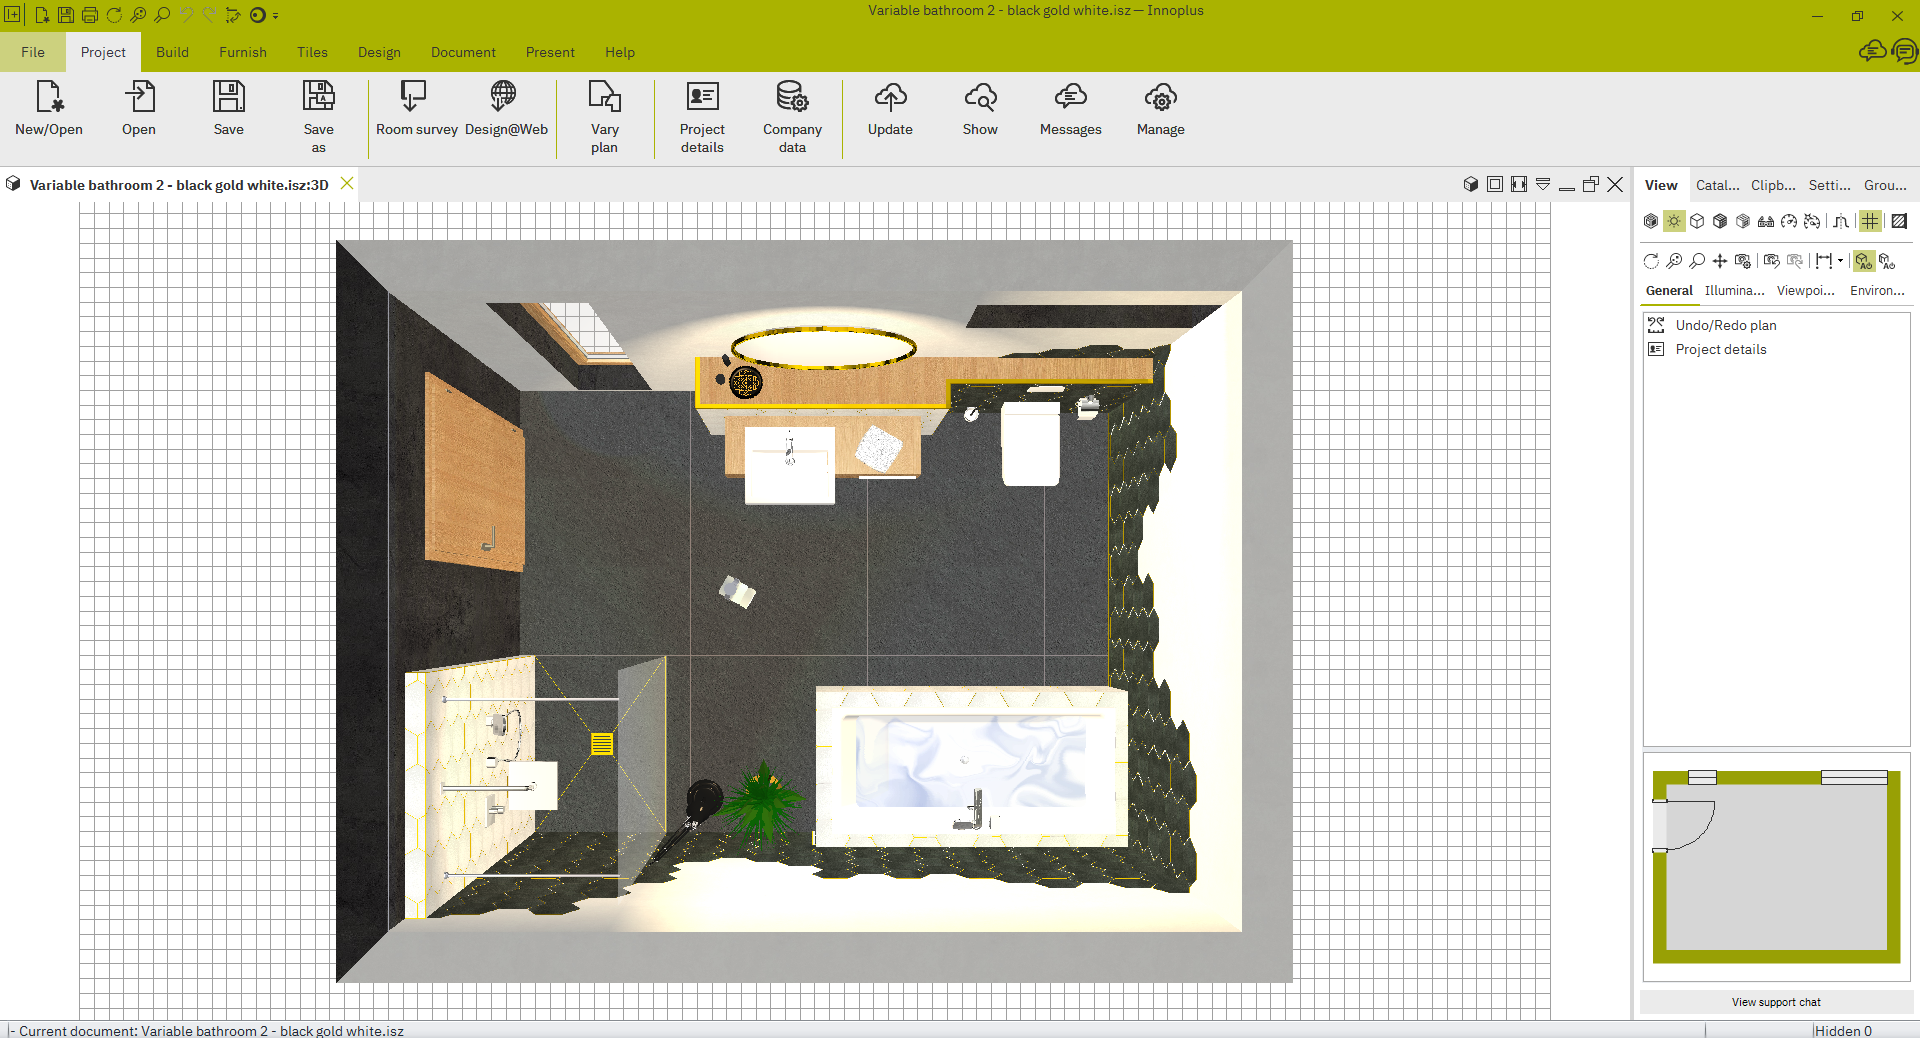Toggle the highlighted auto-update cube button
This screenshot has width=1920, height=1038.
point(1863,261)
